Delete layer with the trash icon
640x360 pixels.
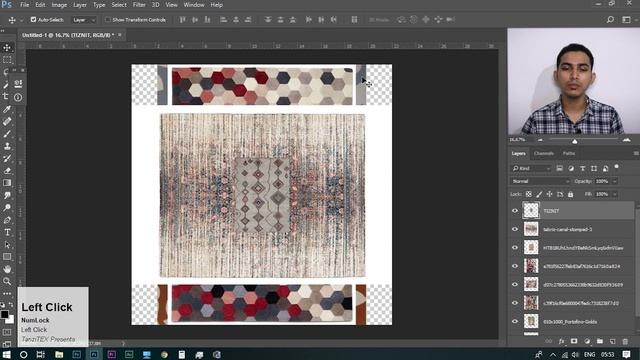625,341
